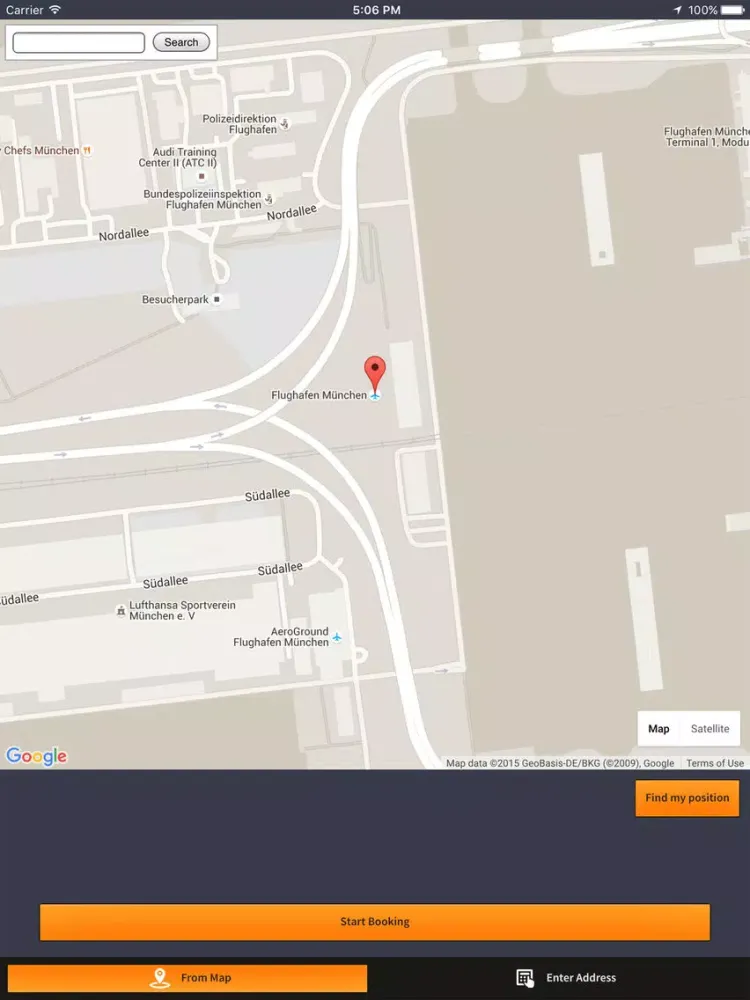The height and width of the screenshot is (1000, 750).
Task: Click the Audi Training Center II label
Action: (178, 157)
